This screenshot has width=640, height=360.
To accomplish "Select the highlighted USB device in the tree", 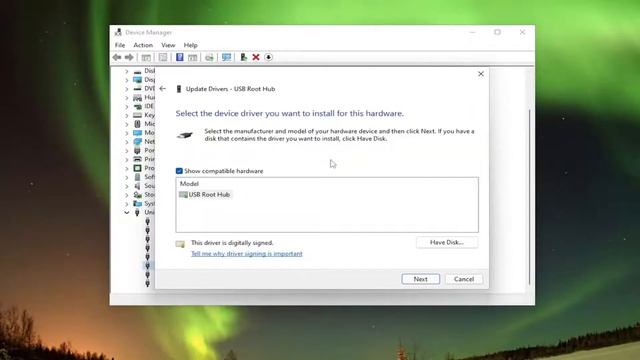I will tap(148, 266).
